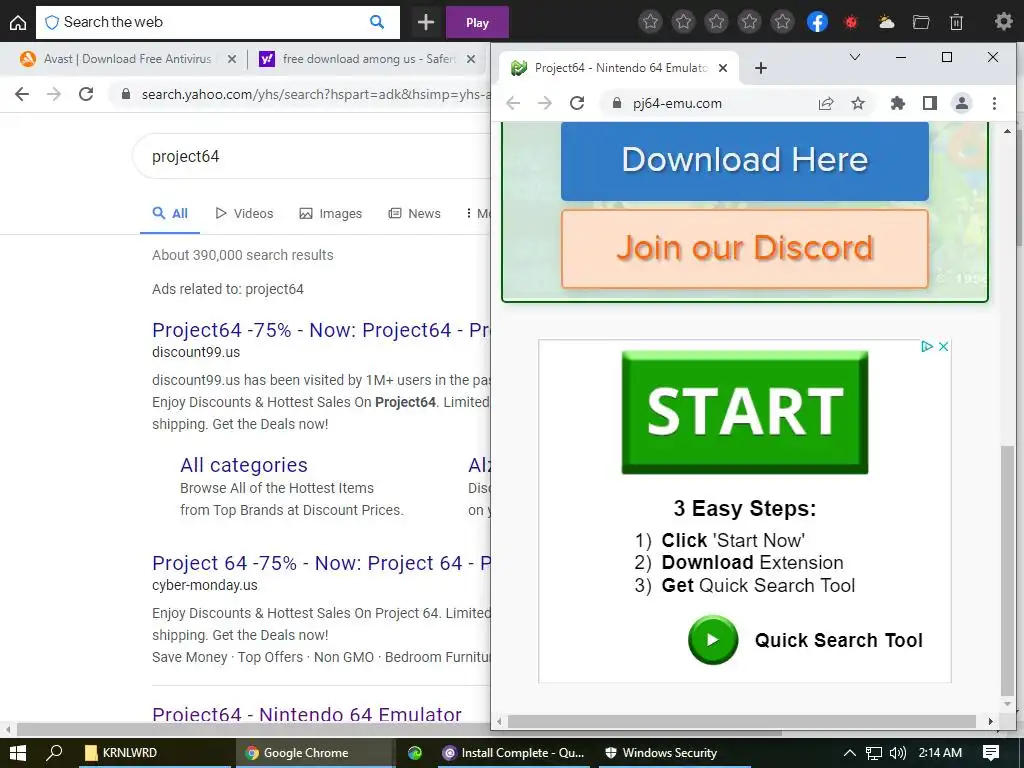The height and width of the screenshot is (768, 1024).
Task: Click the search magnifier in Search the web bar
Action: 377,22
